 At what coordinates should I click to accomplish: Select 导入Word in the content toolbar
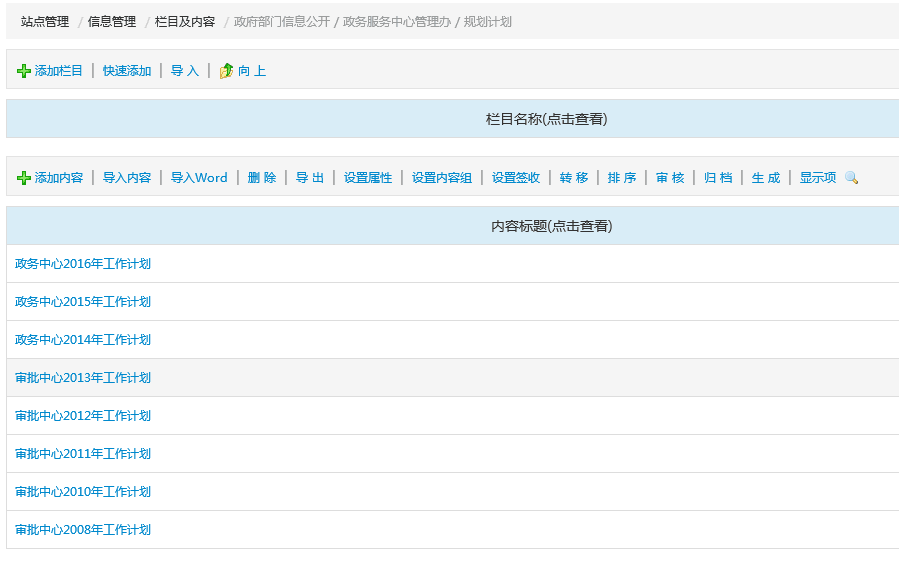point(199,178)
